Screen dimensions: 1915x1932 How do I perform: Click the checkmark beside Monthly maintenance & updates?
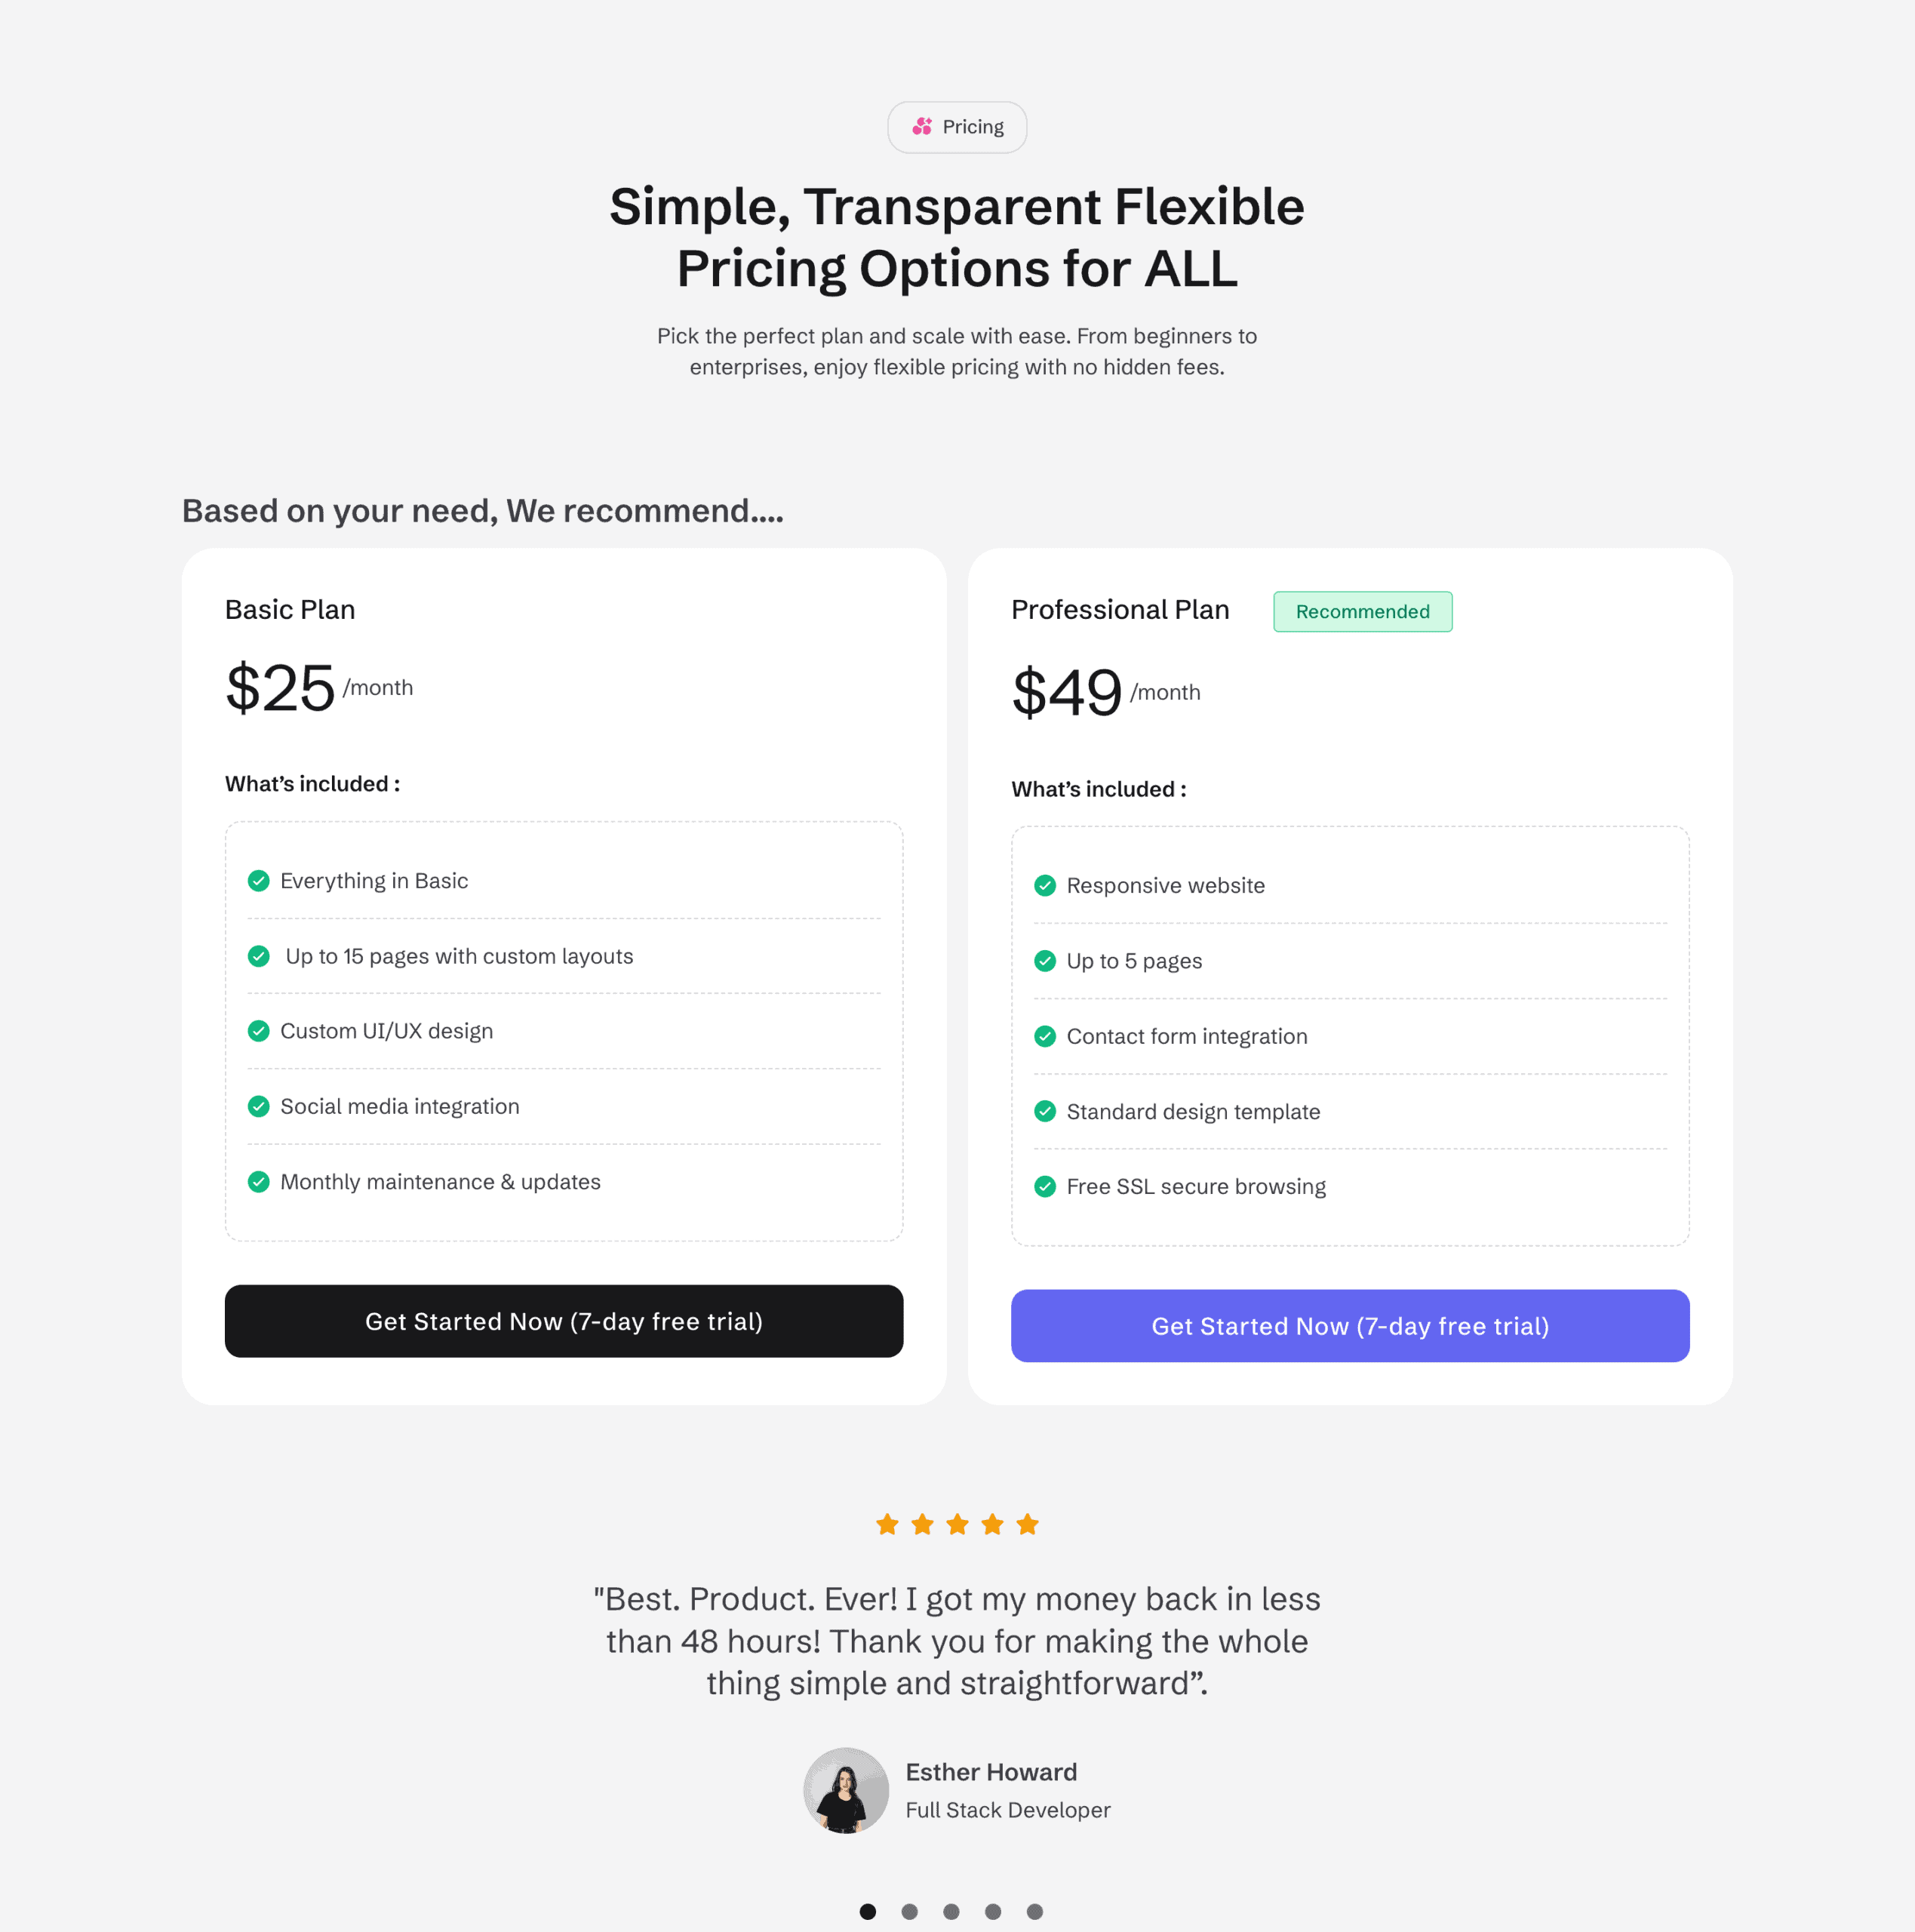point(258,1182)
